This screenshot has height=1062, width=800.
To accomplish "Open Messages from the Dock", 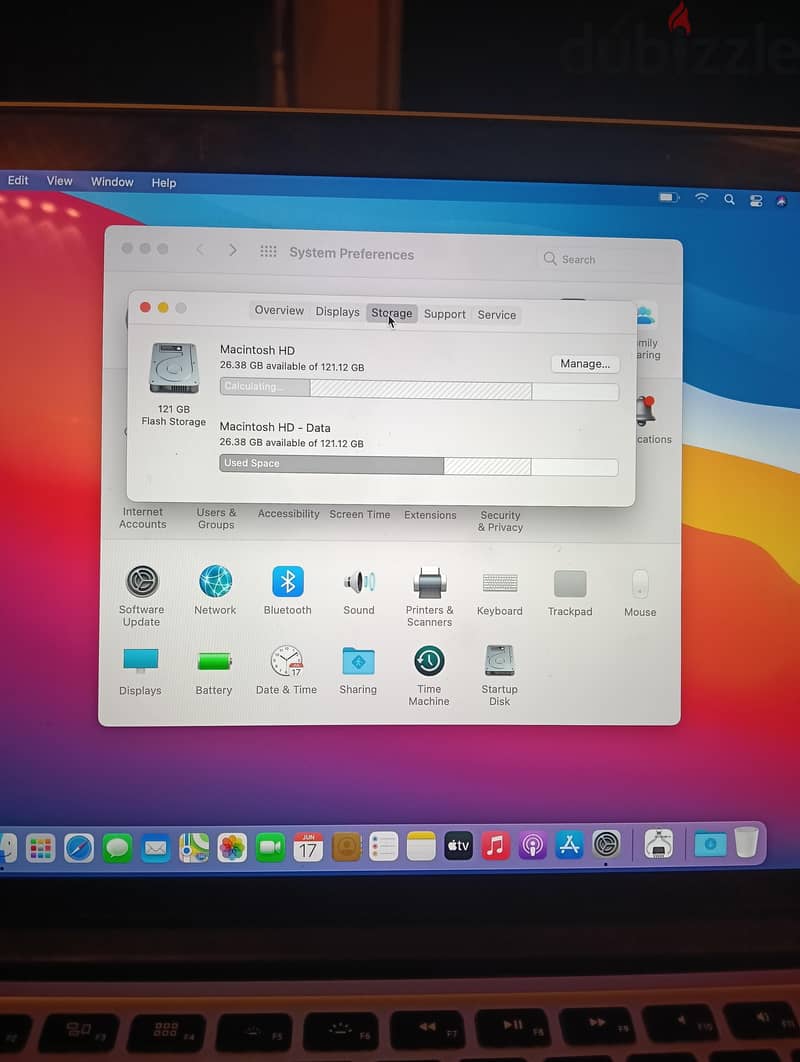I will click(x=117, y=848).
